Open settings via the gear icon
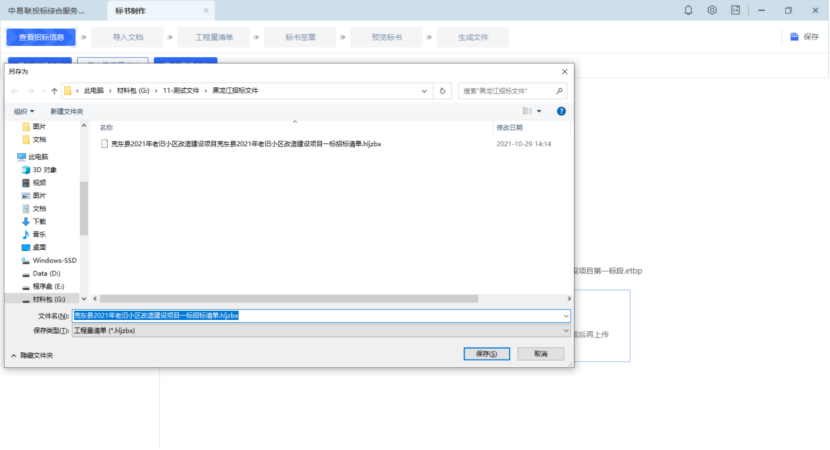Screen dimensions: 830x450 point(712,10)
